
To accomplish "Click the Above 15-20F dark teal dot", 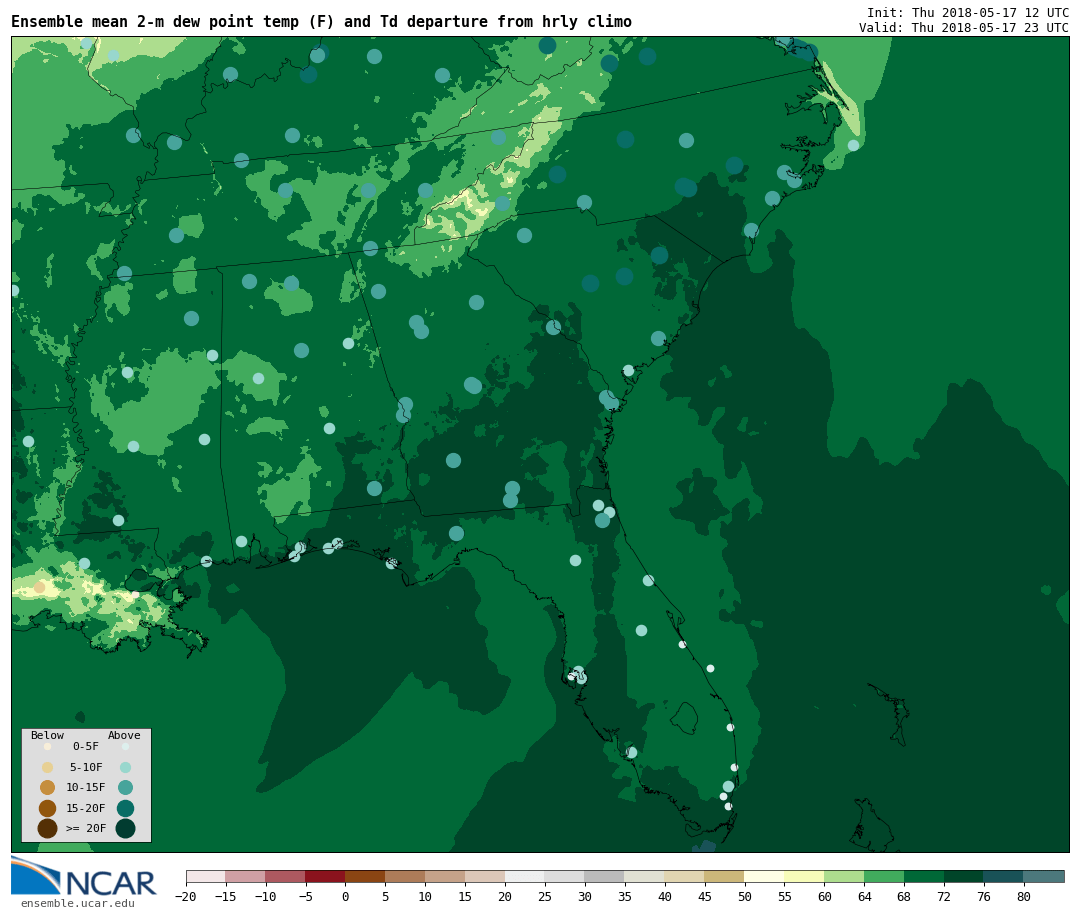I will (x=125, y=808).
